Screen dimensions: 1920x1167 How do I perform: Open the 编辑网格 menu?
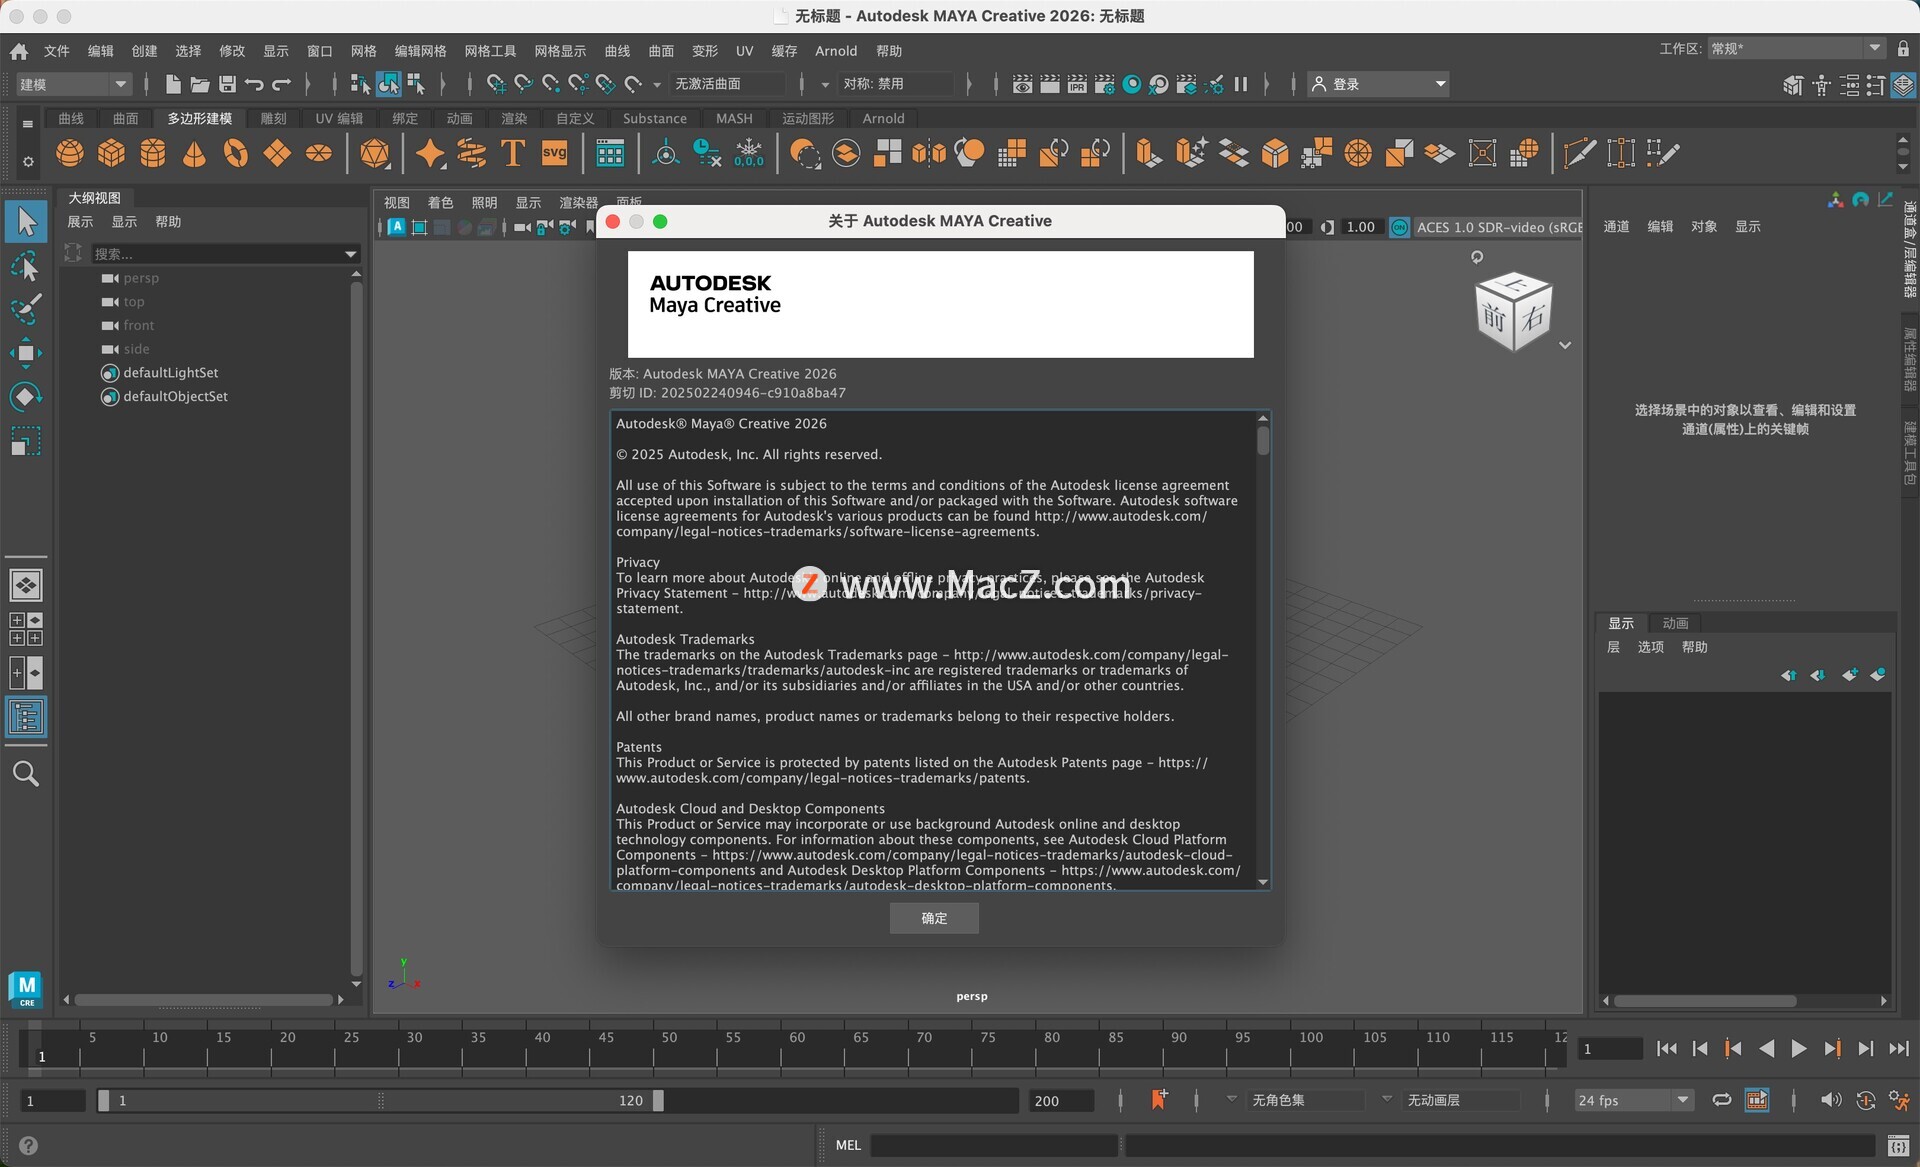(x=420, y=51)
